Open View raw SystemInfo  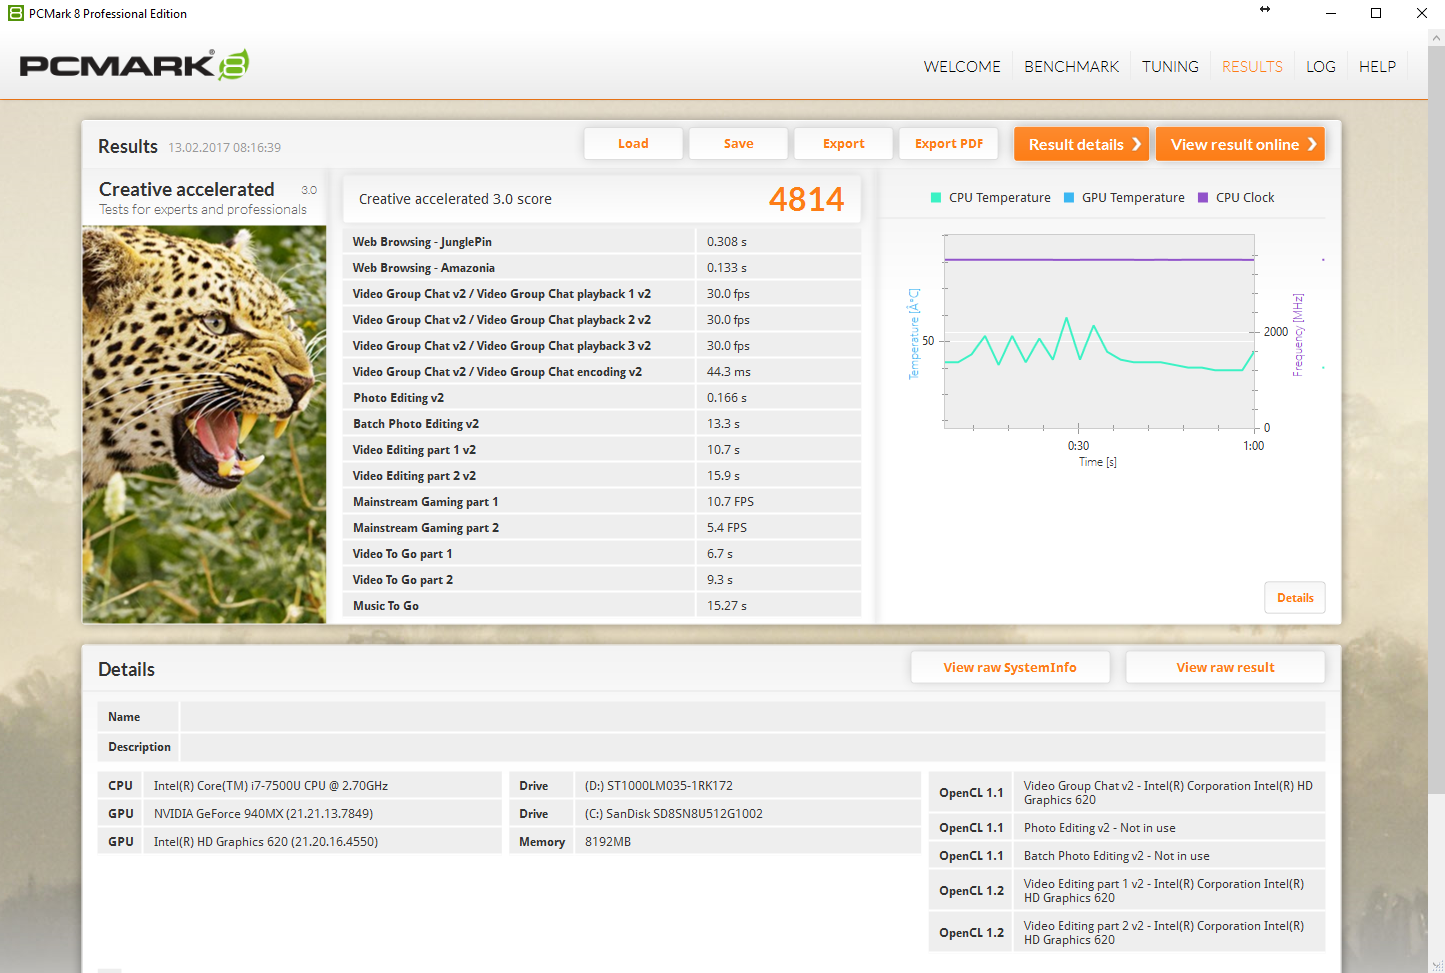(x=1010, y=668)
